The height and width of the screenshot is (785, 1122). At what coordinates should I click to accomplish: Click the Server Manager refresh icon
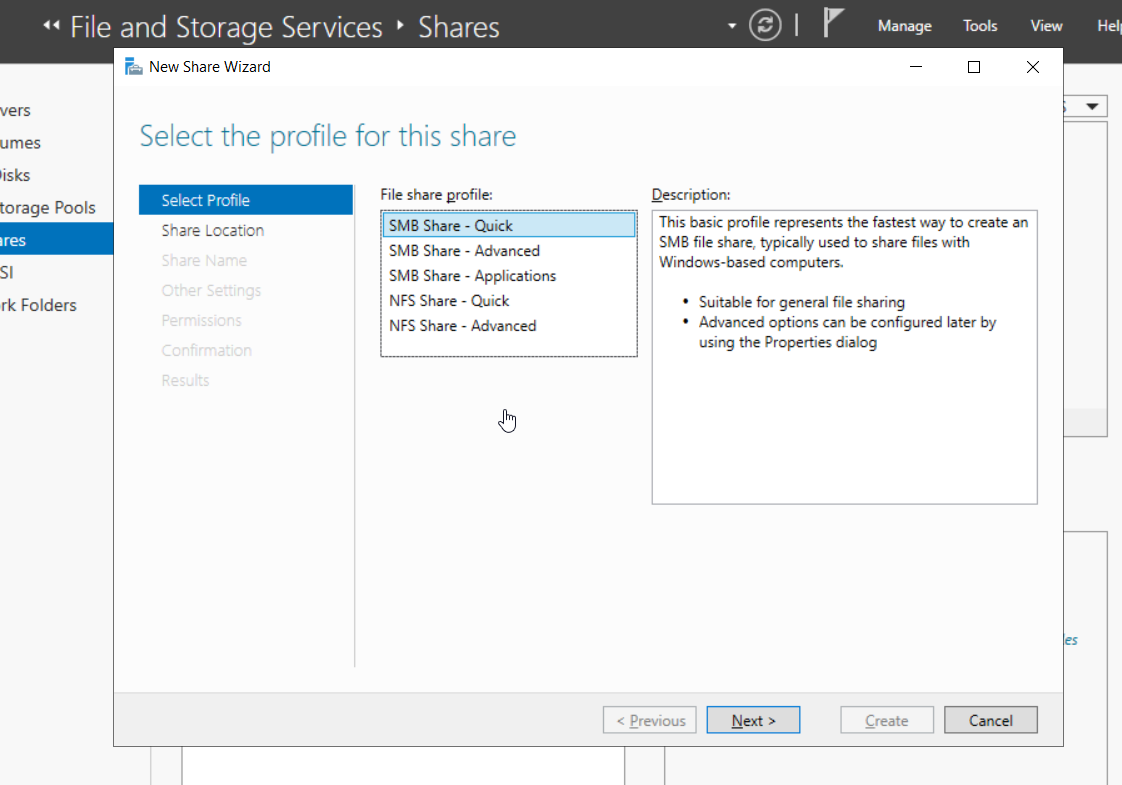tap(765, 26)
